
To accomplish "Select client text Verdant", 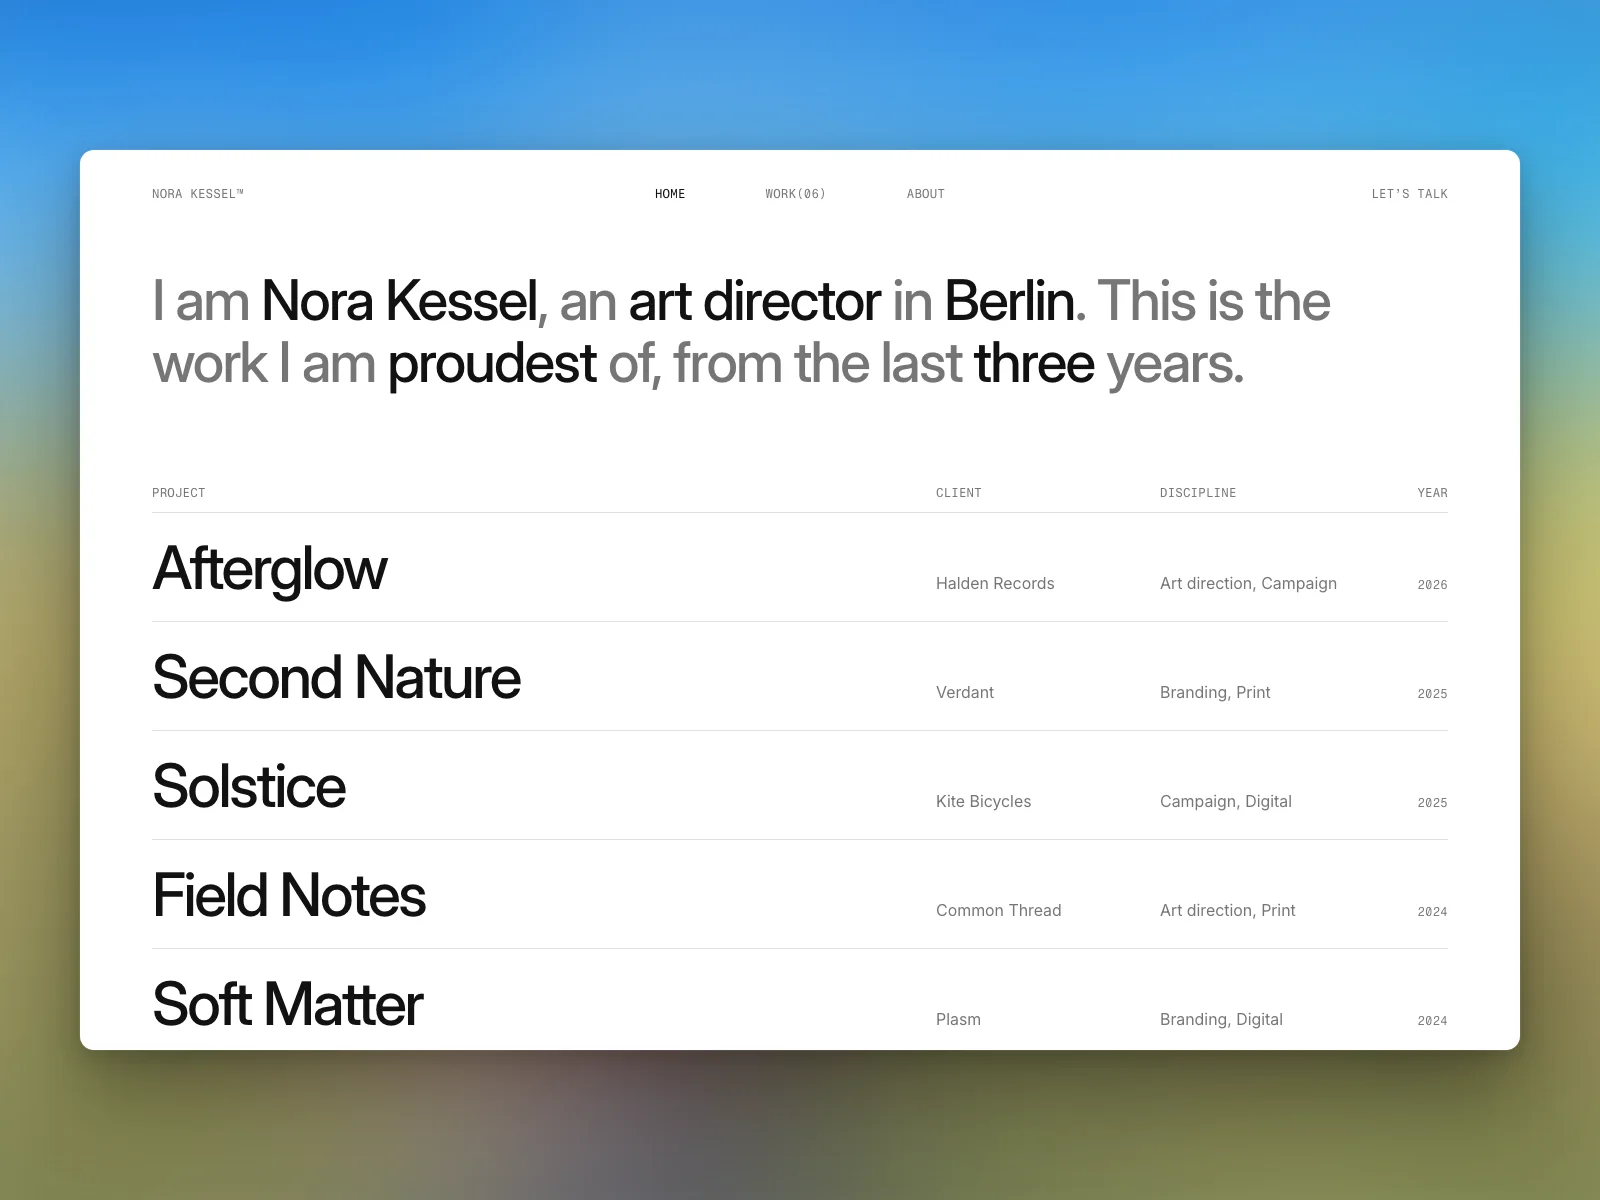I will click(x=965, y=692).
